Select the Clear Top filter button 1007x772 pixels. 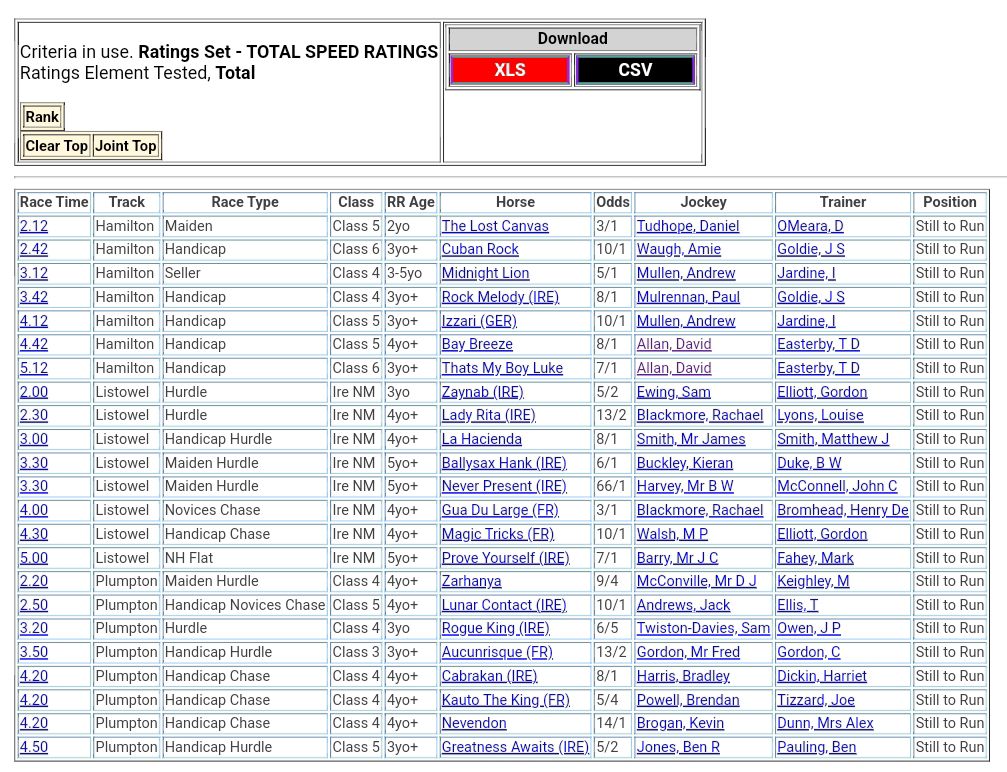[x=56, y=146]
